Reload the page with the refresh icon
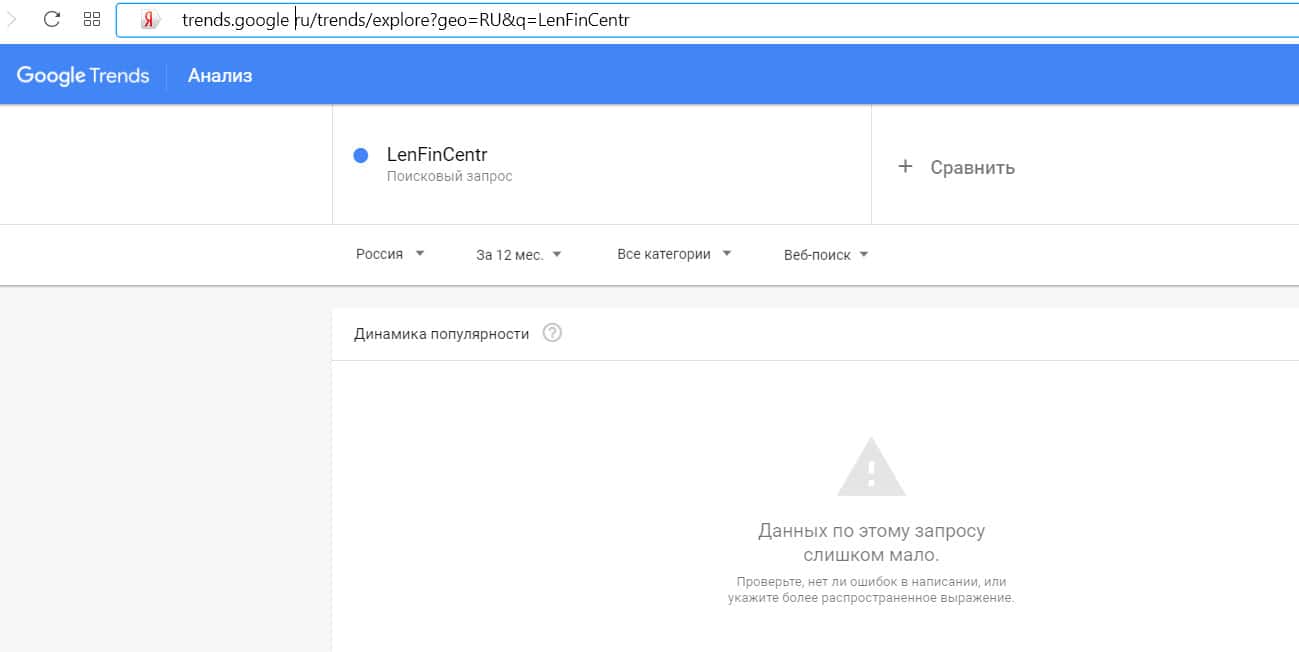Screen dimensions: 1299x652 (52, 19)
